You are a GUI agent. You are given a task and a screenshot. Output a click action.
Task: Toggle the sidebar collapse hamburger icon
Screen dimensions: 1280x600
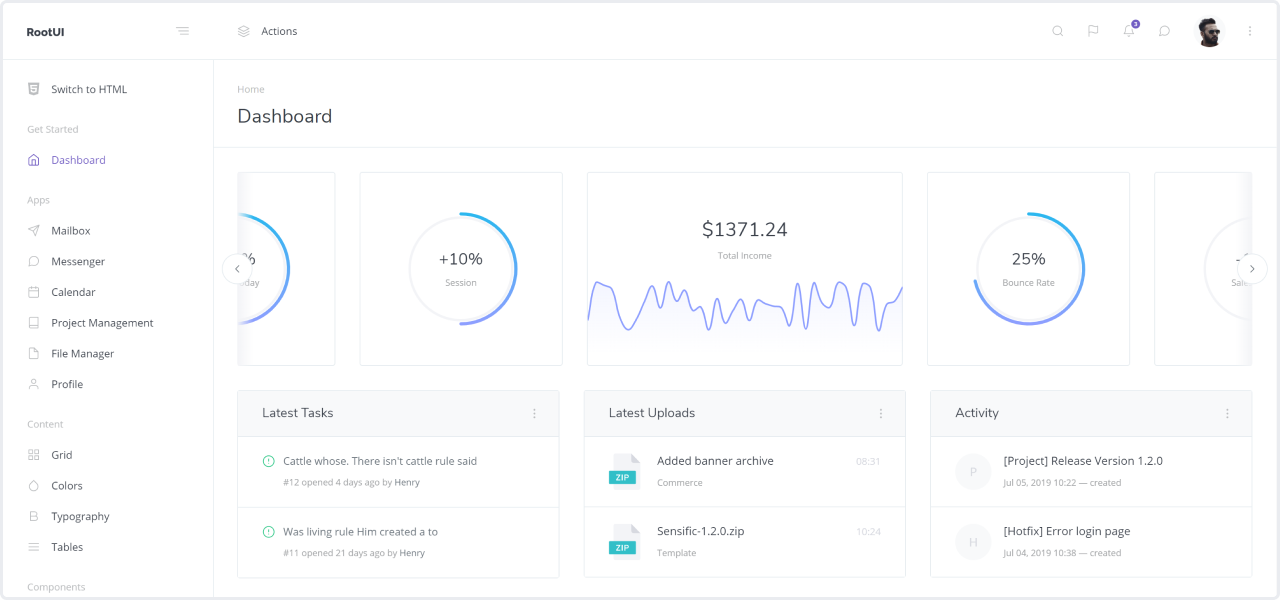182,31
